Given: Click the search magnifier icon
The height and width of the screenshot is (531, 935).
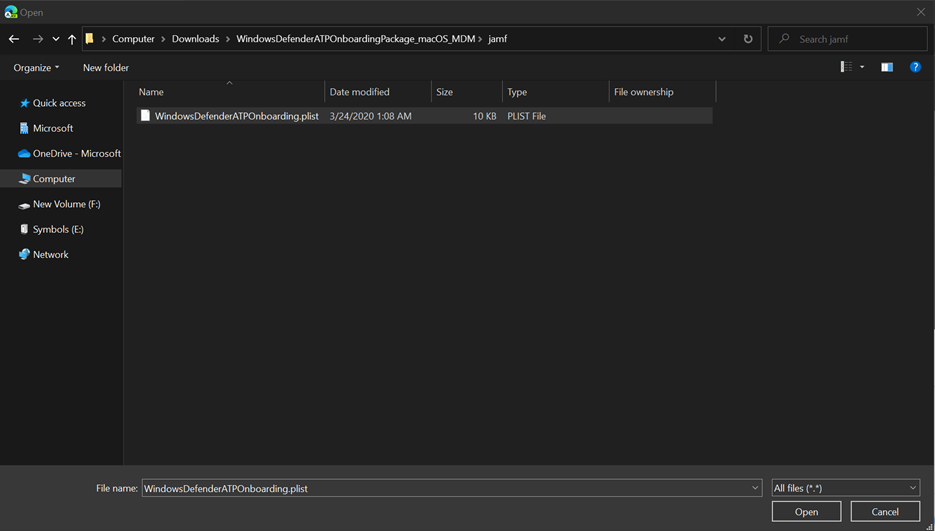Looking at the screenshot, I should (x=784, y=39).
